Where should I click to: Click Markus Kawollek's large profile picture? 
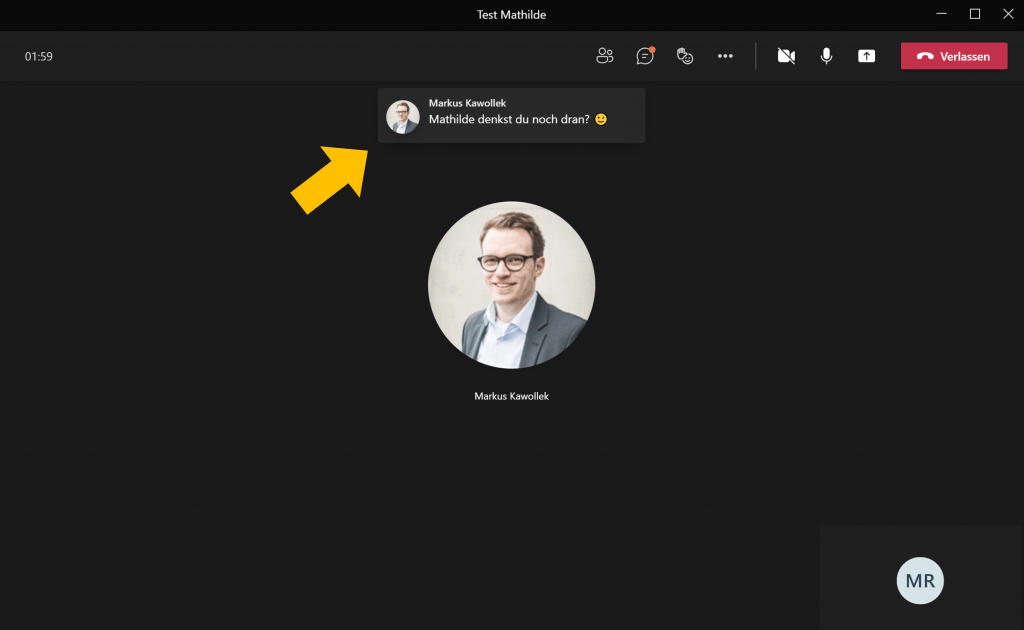pyautogui.click(x=511, y=285)
